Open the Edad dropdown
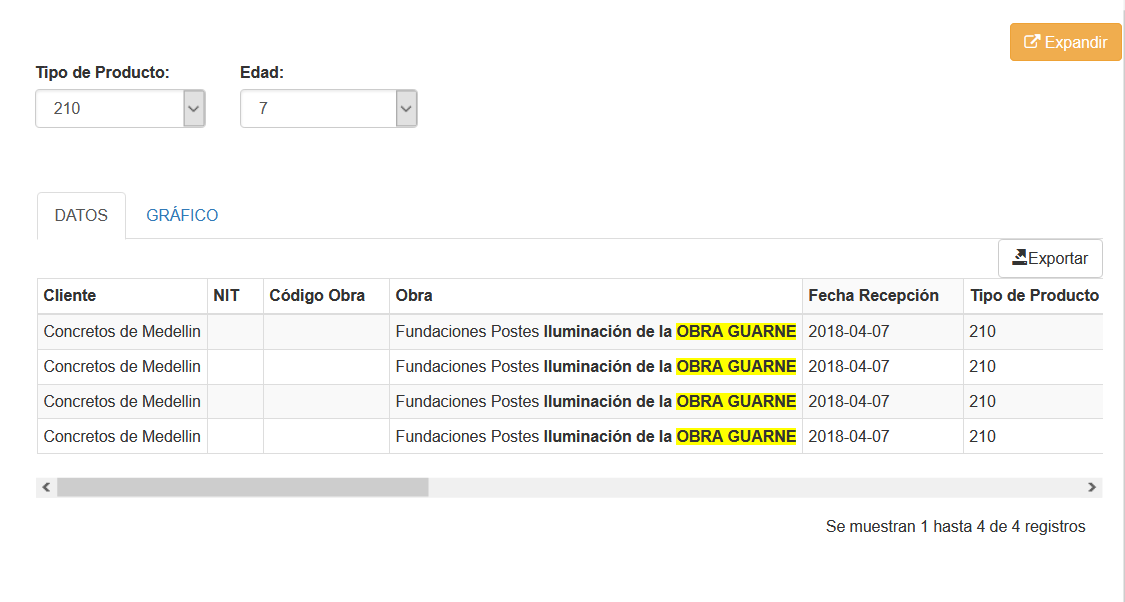This screenshot has height=602, width=1125. 328,108
